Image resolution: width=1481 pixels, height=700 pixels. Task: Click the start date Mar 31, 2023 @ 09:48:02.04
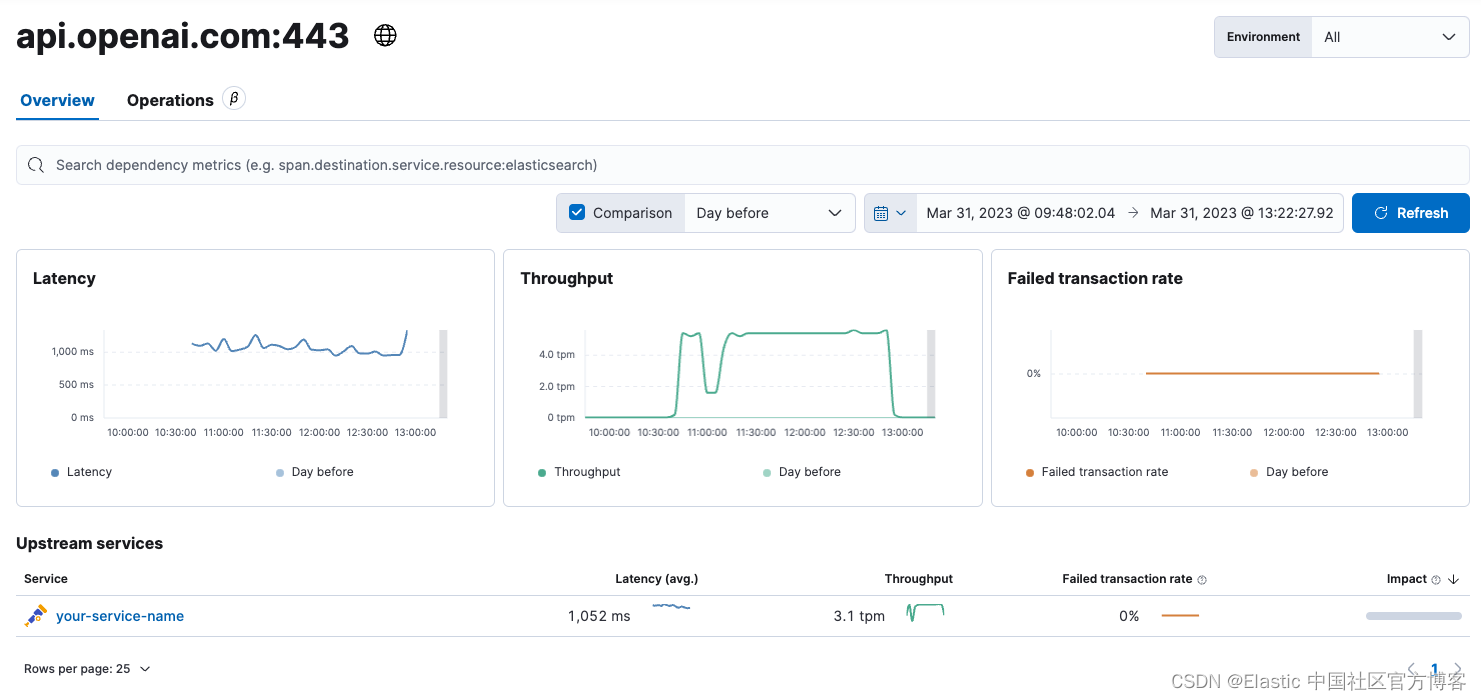pos(1020,213)
